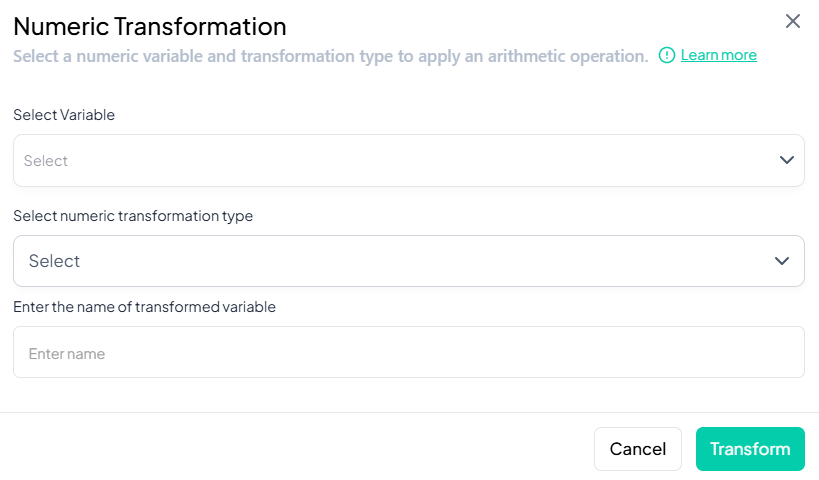Click the Select Variable field label

click(x=64, y=115)
